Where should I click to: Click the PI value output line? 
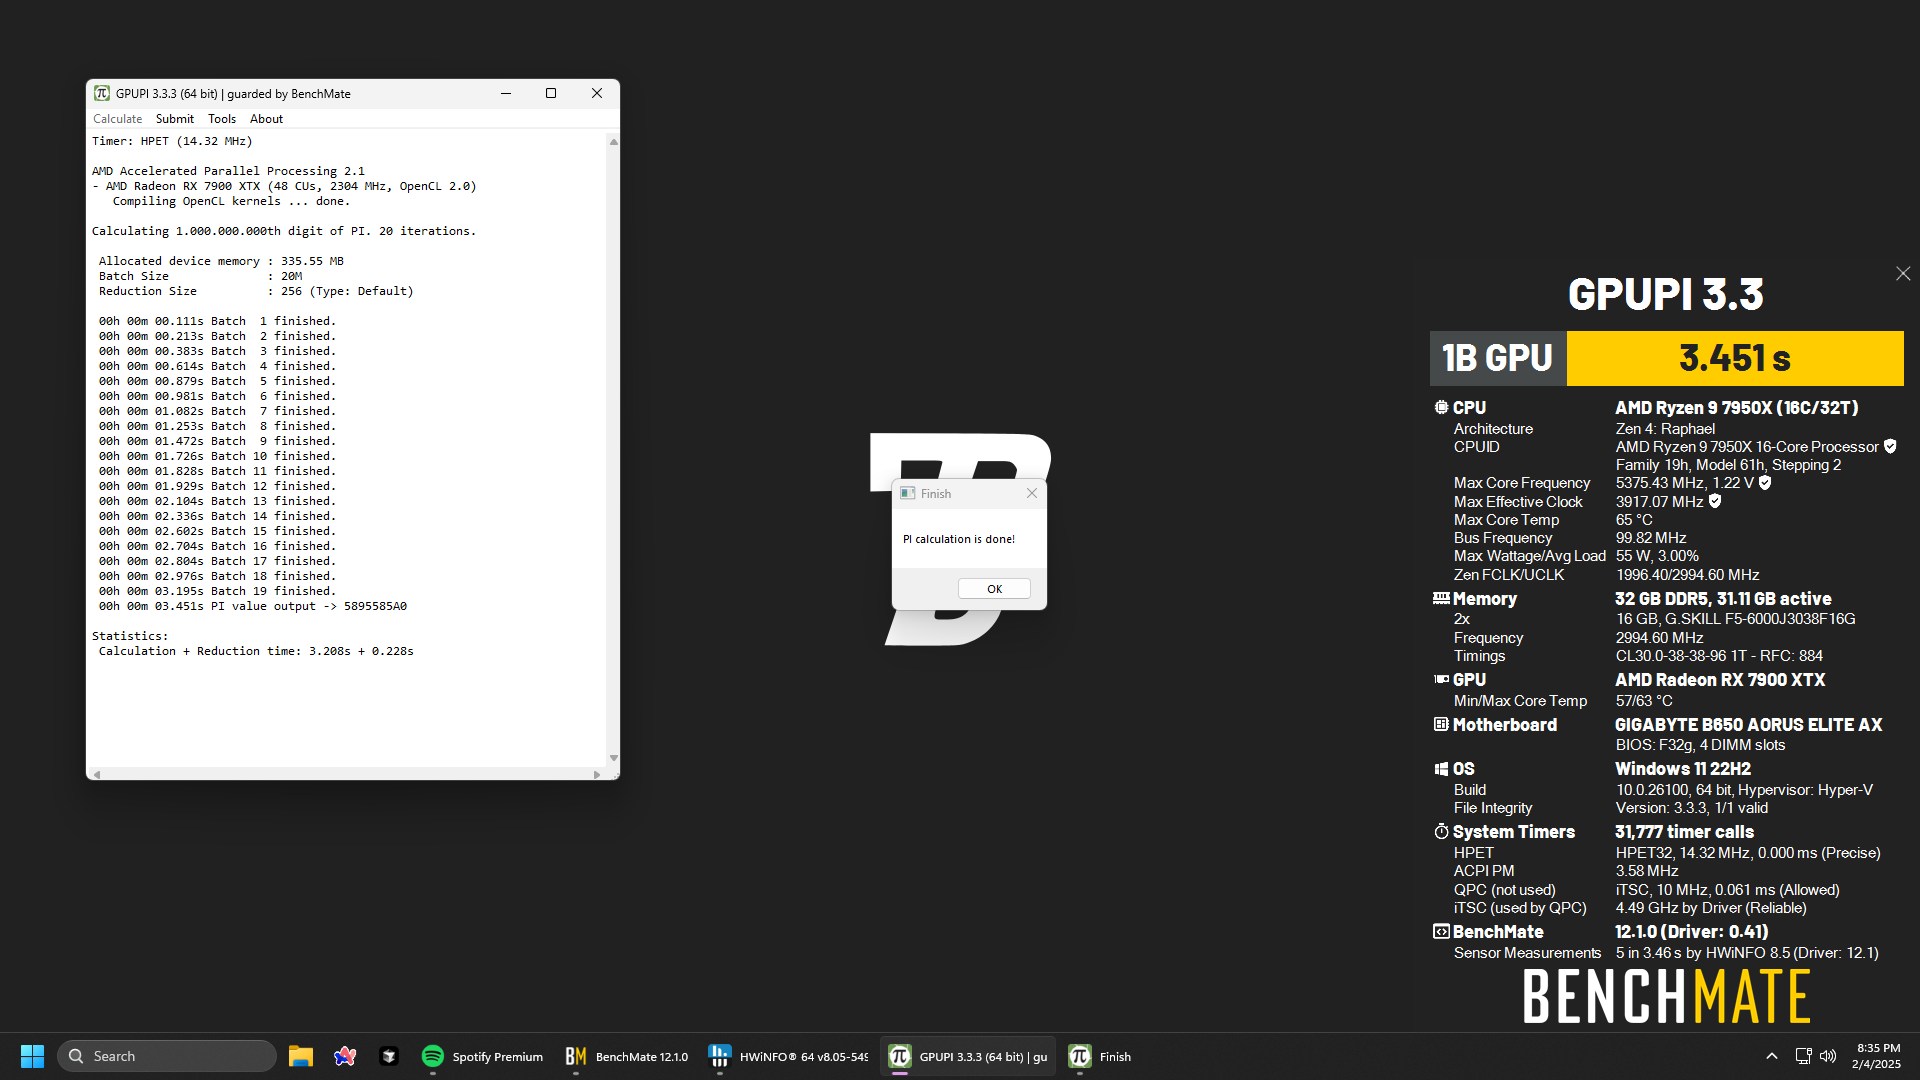[252, 606]
